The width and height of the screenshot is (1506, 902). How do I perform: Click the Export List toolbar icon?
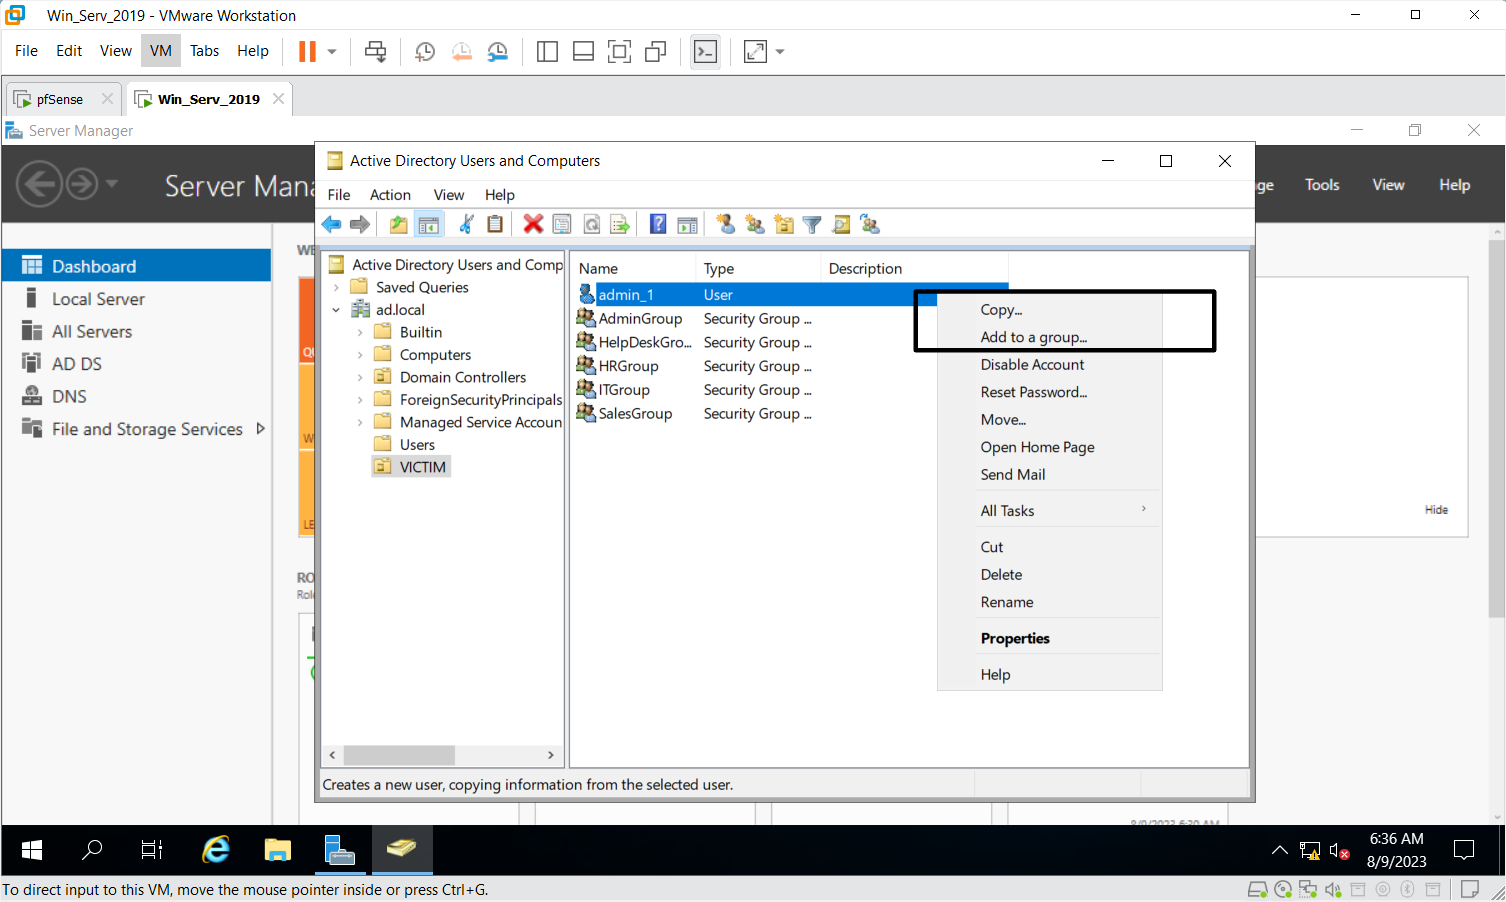pyautogui.click(x=620, y=224)
